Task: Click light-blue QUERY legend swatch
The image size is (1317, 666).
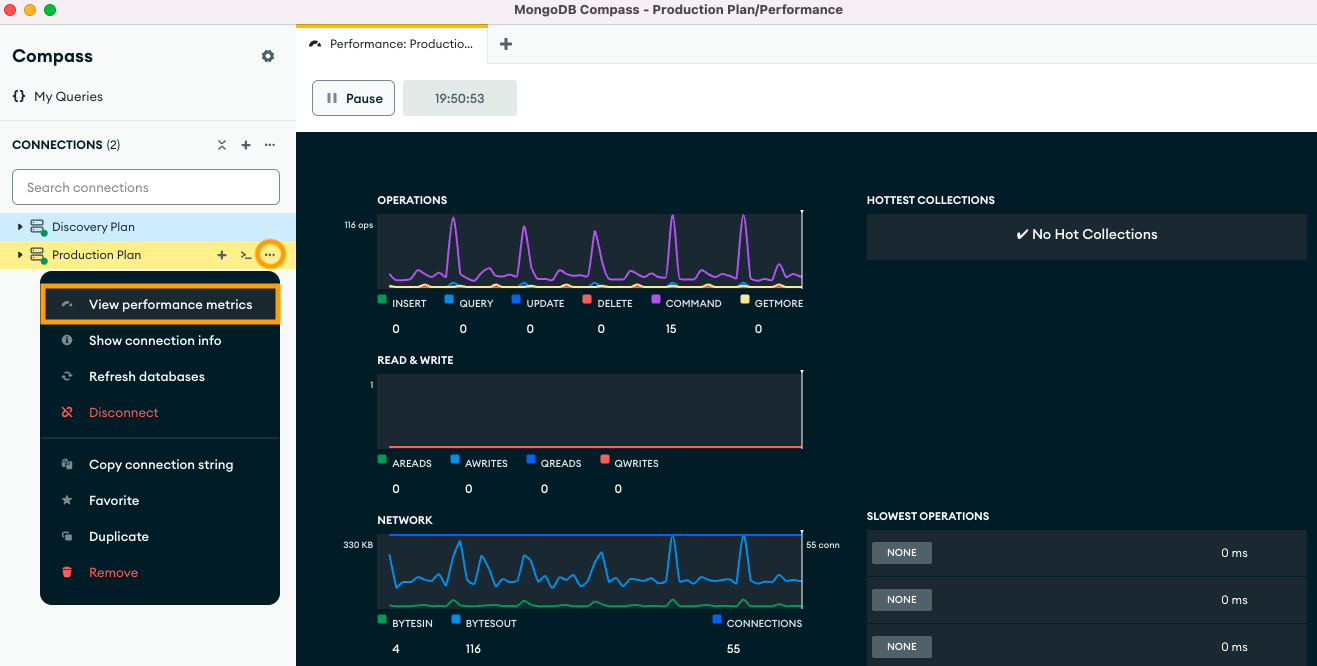Action: 449,299
